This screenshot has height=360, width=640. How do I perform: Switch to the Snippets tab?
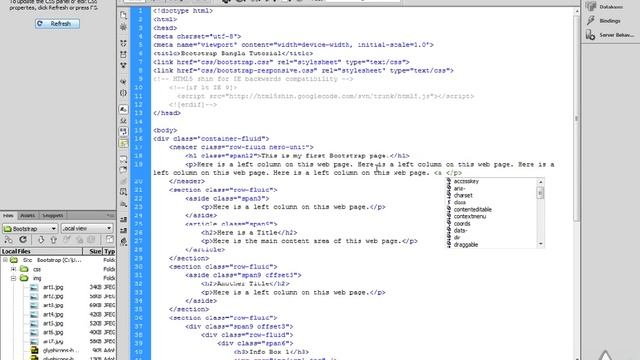pos(53,216)
